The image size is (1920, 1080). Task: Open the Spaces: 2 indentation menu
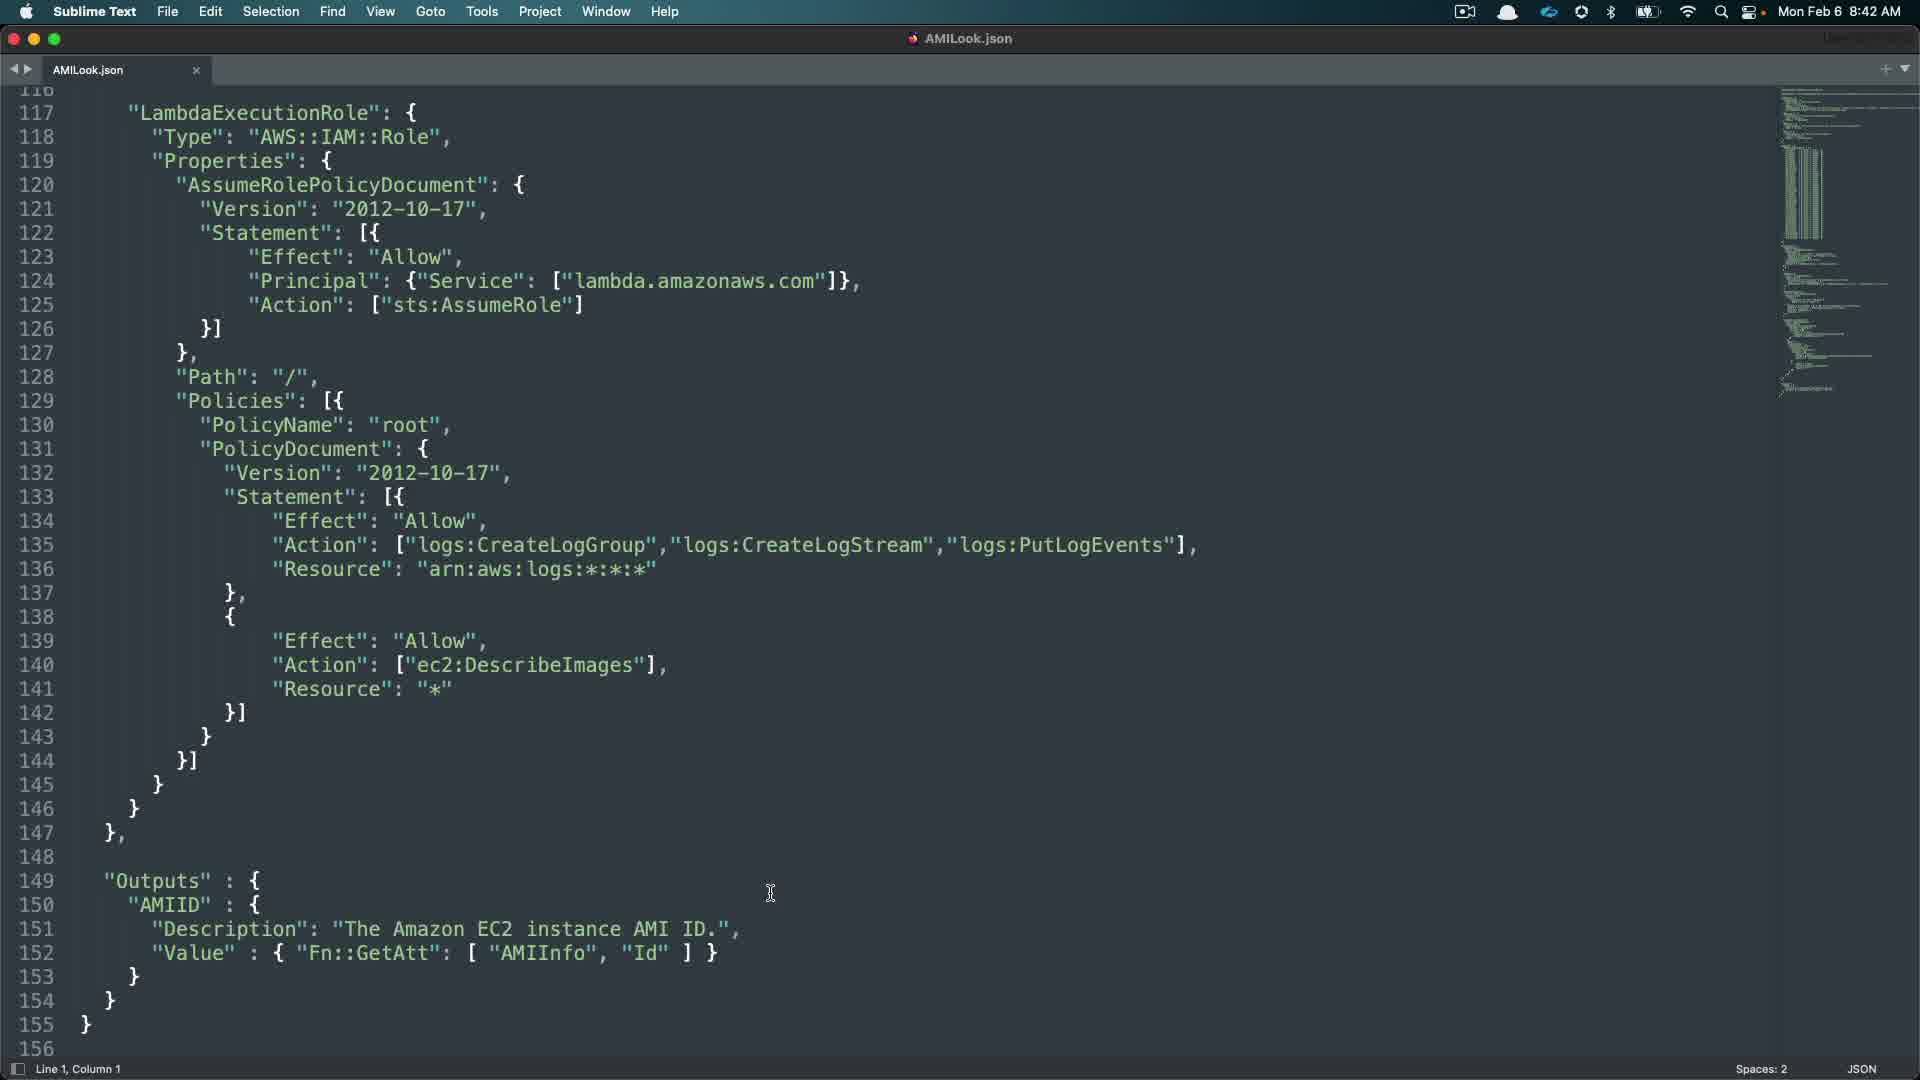pos(1761,1069)
